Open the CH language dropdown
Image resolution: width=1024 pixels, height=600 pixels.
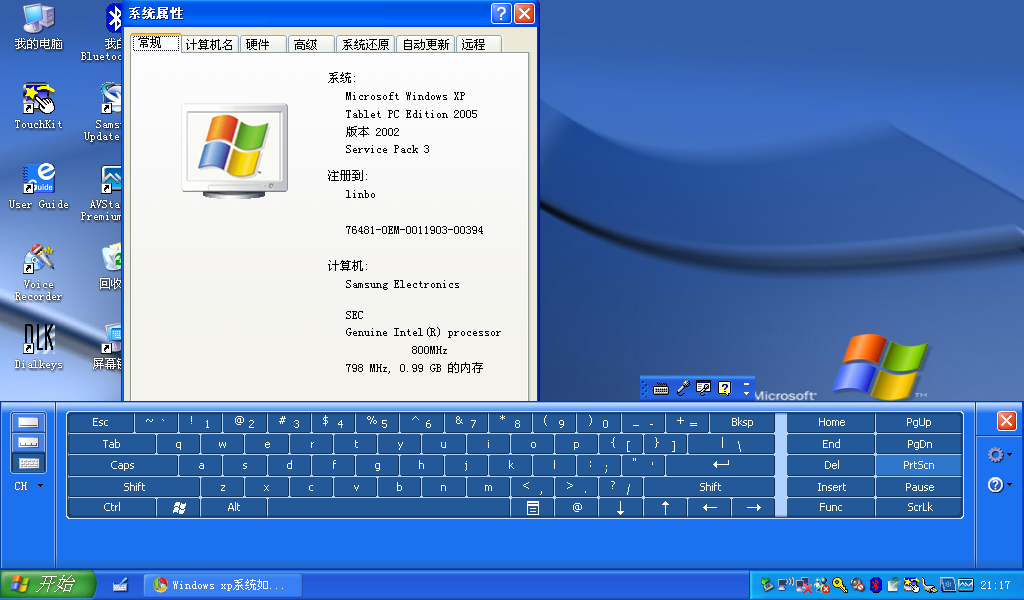tap(30, 486)
